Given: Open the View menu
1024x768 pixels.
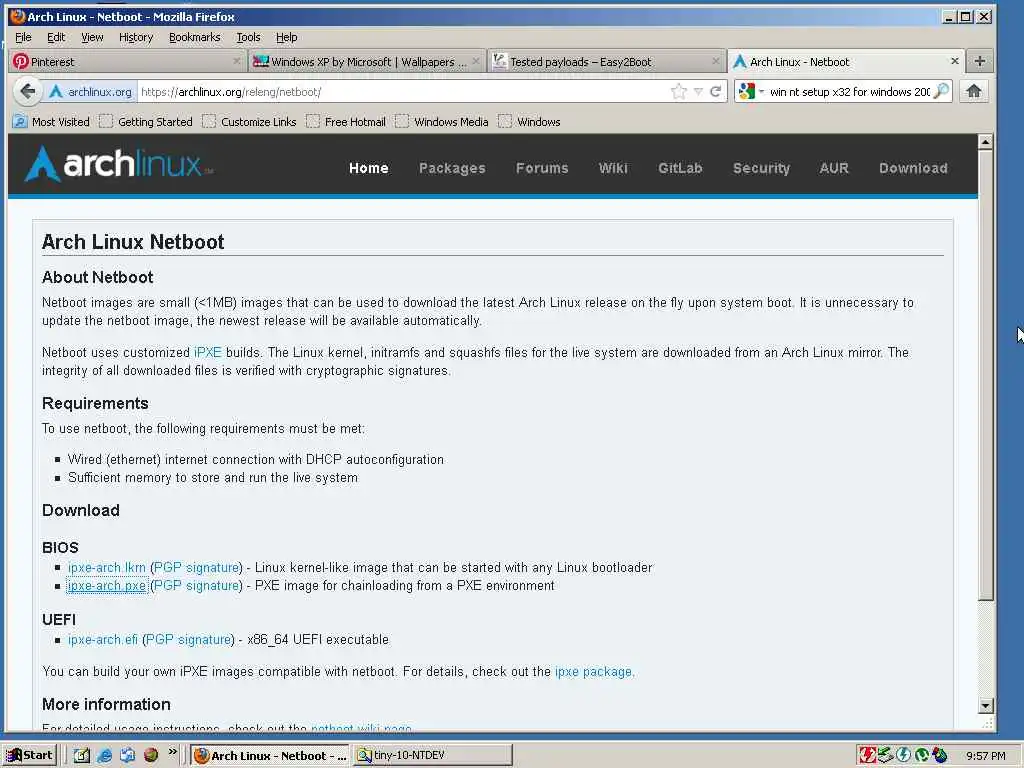Looking at the screenshot, I should coord(92,37).
